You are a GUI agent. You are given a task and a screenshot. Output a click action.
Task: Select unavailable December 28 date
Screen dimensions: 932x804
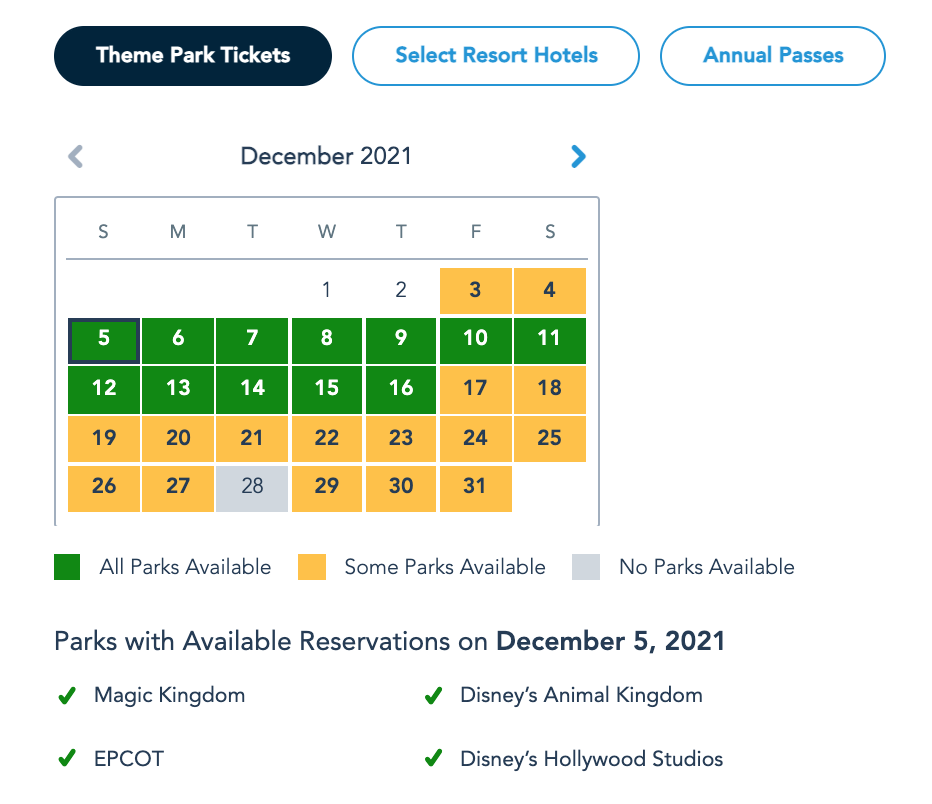pyautogui.click(x=252, y=487)
